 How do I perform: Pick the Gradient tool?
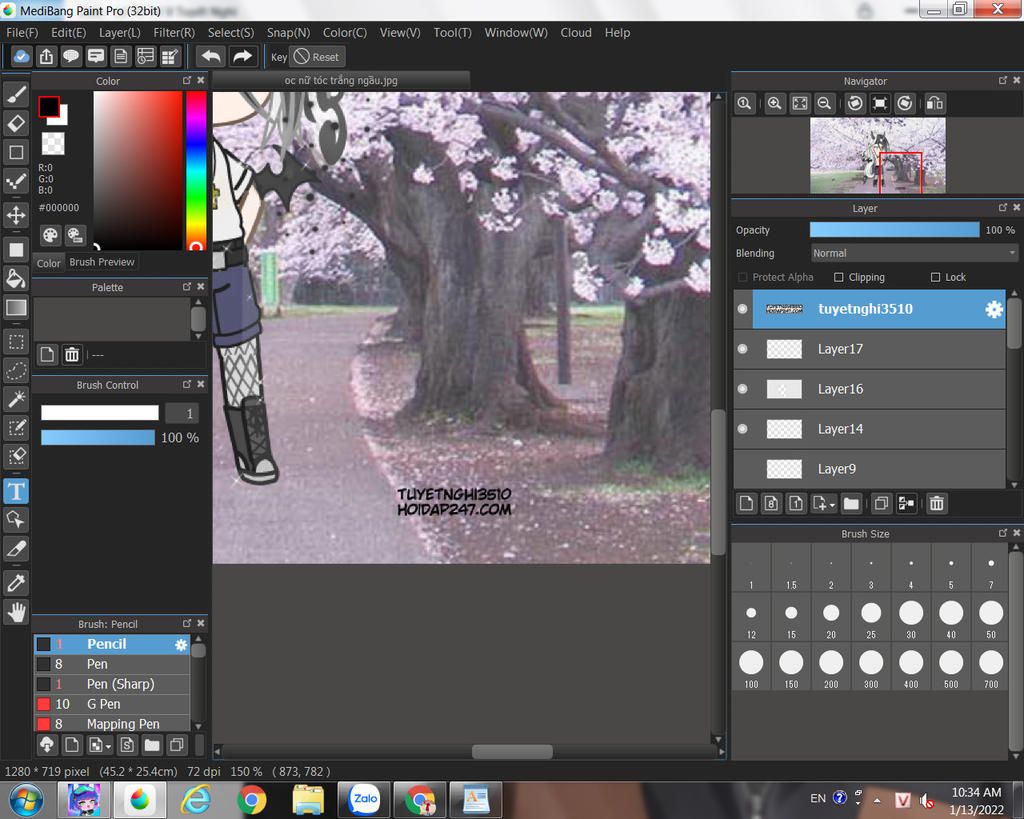[x=16, y=307]
